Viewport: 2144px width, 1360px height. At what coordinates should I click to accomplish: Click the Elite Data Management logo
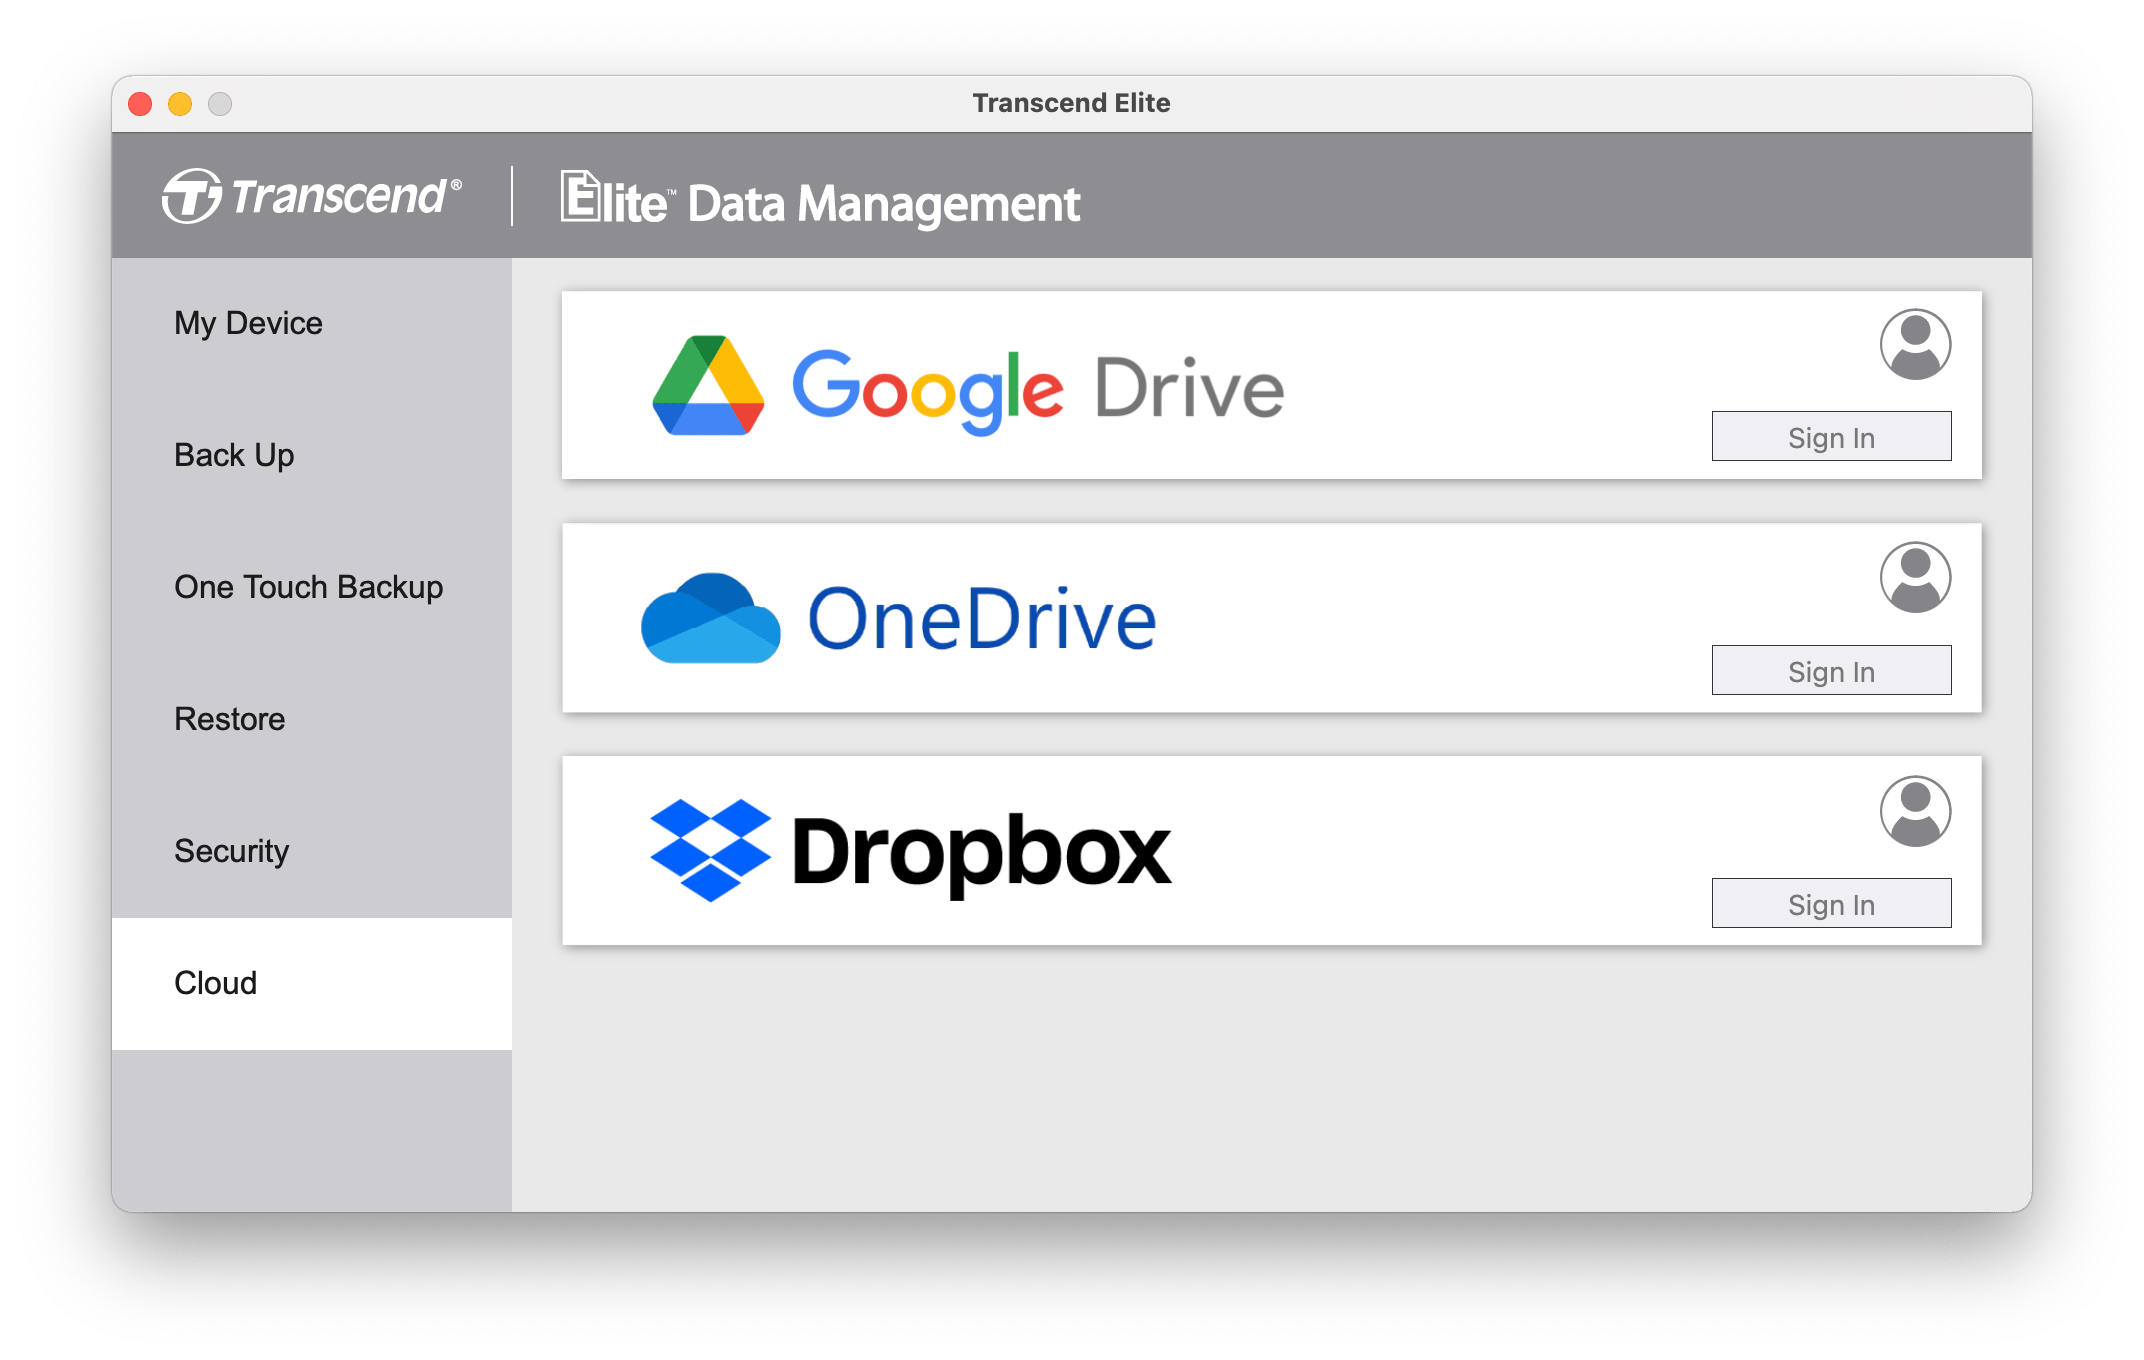[820, 199]
